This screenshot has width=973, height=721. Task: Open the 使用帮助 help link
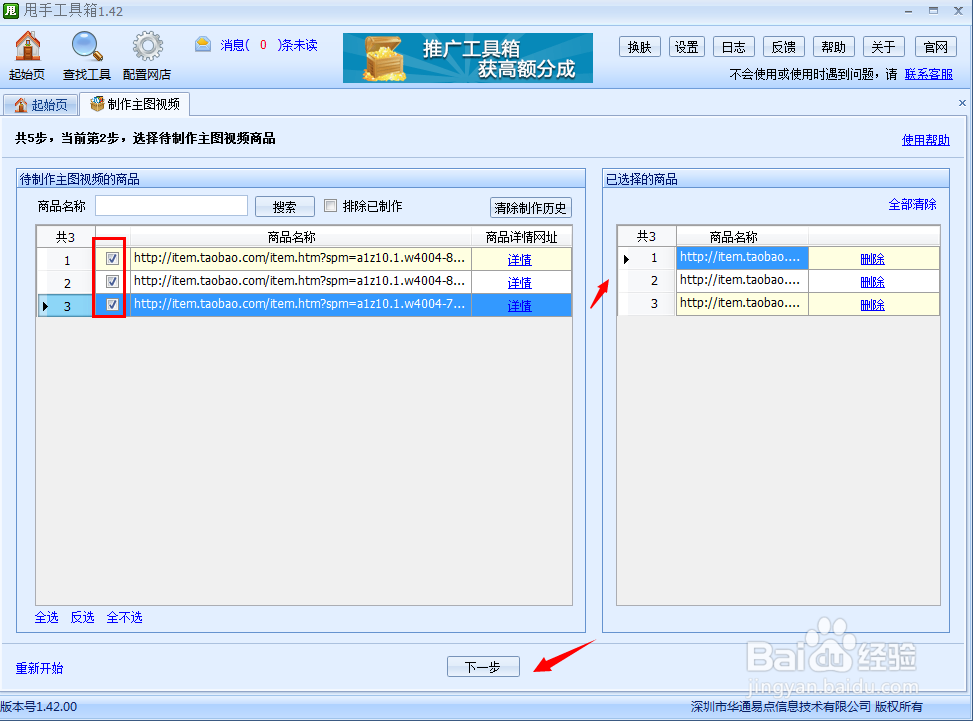(x=924, y=138)
